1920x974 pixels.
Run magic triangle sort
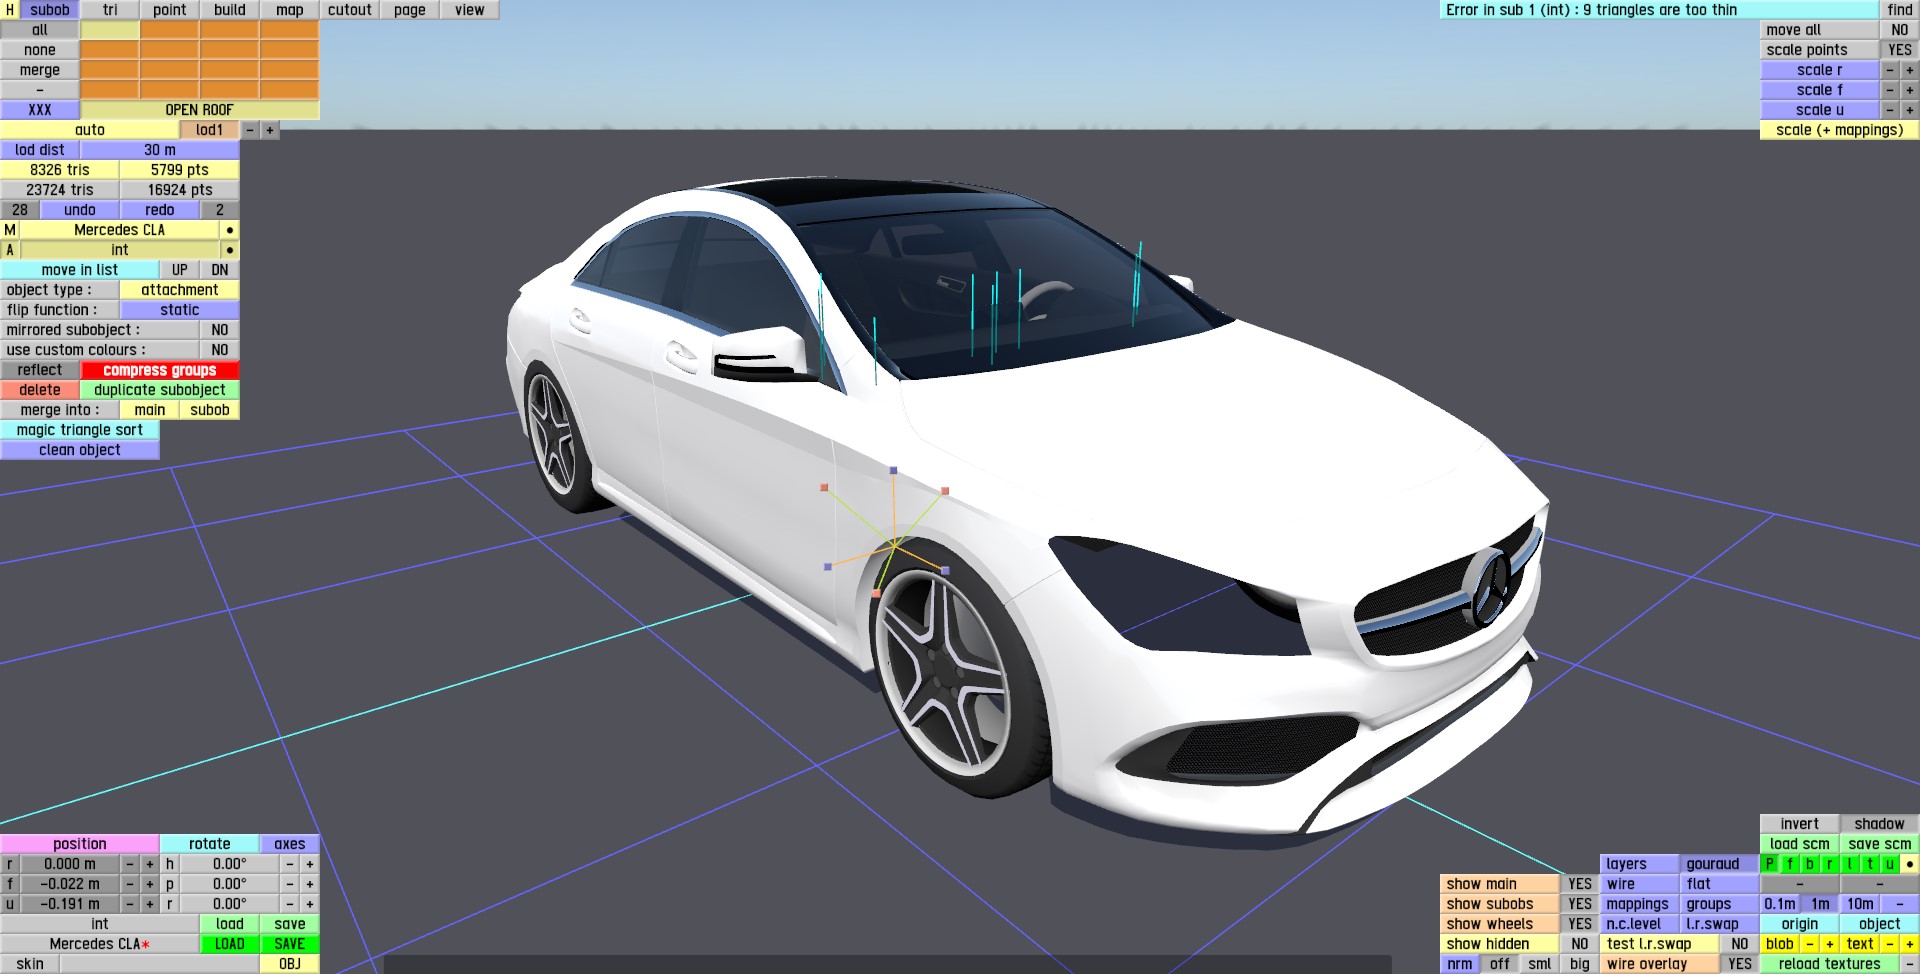click(x=80, y=430)
